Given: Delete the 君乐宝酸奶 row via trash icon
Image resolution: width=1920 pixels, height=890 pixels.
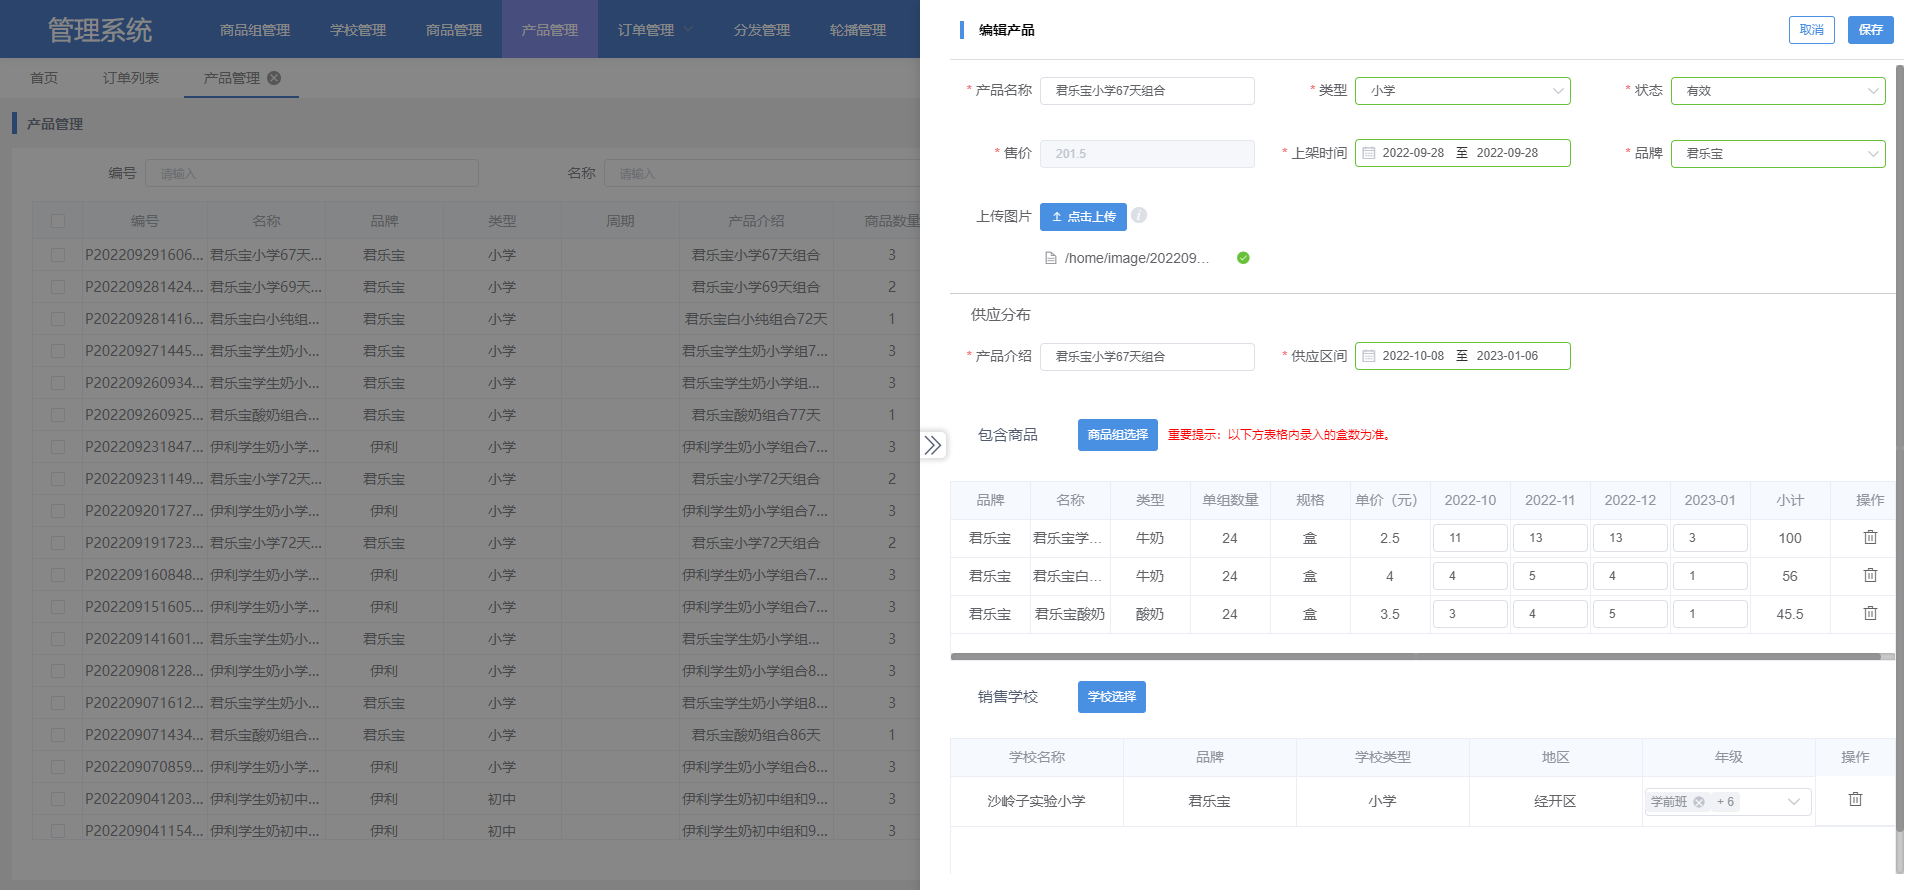Looking at the screenshot, I should pyautogui.click(x=1870, y=614).
